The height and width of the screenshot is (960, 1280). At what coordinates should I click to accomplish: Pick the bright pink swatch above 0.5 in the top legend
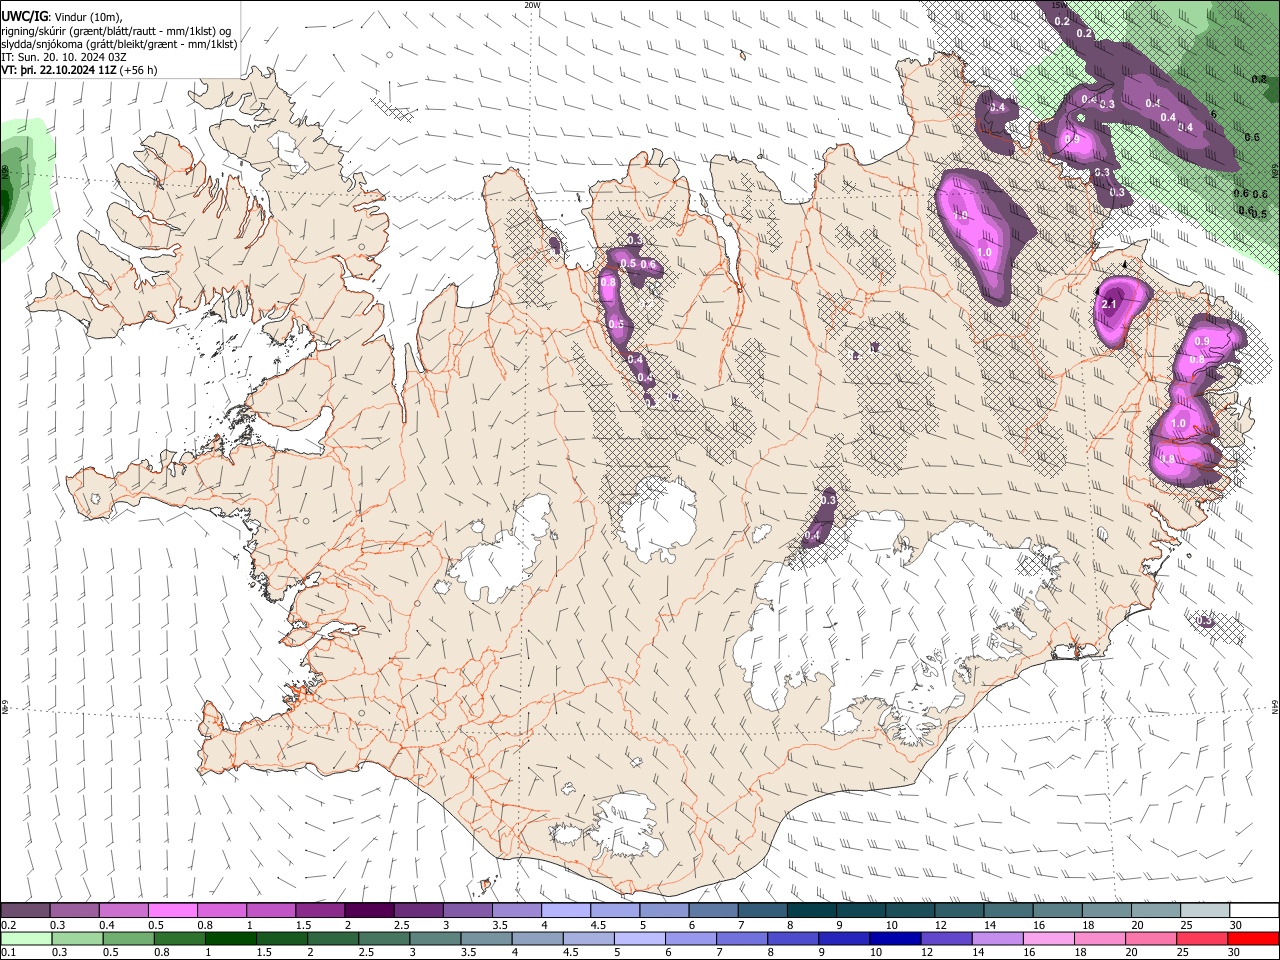point(173,911)
